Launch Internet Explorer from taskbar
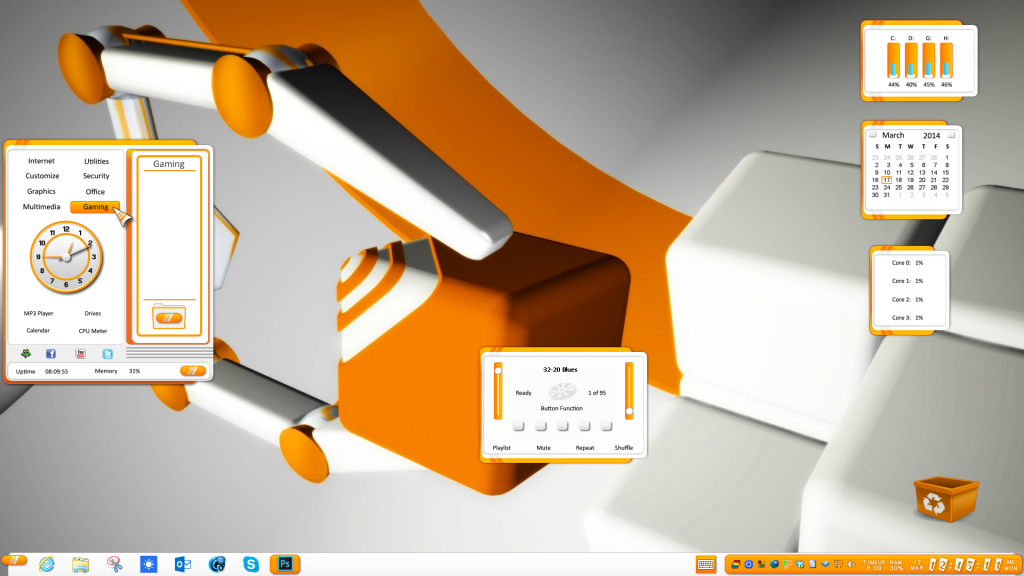 pyautogui.click(x=46, y=564)
